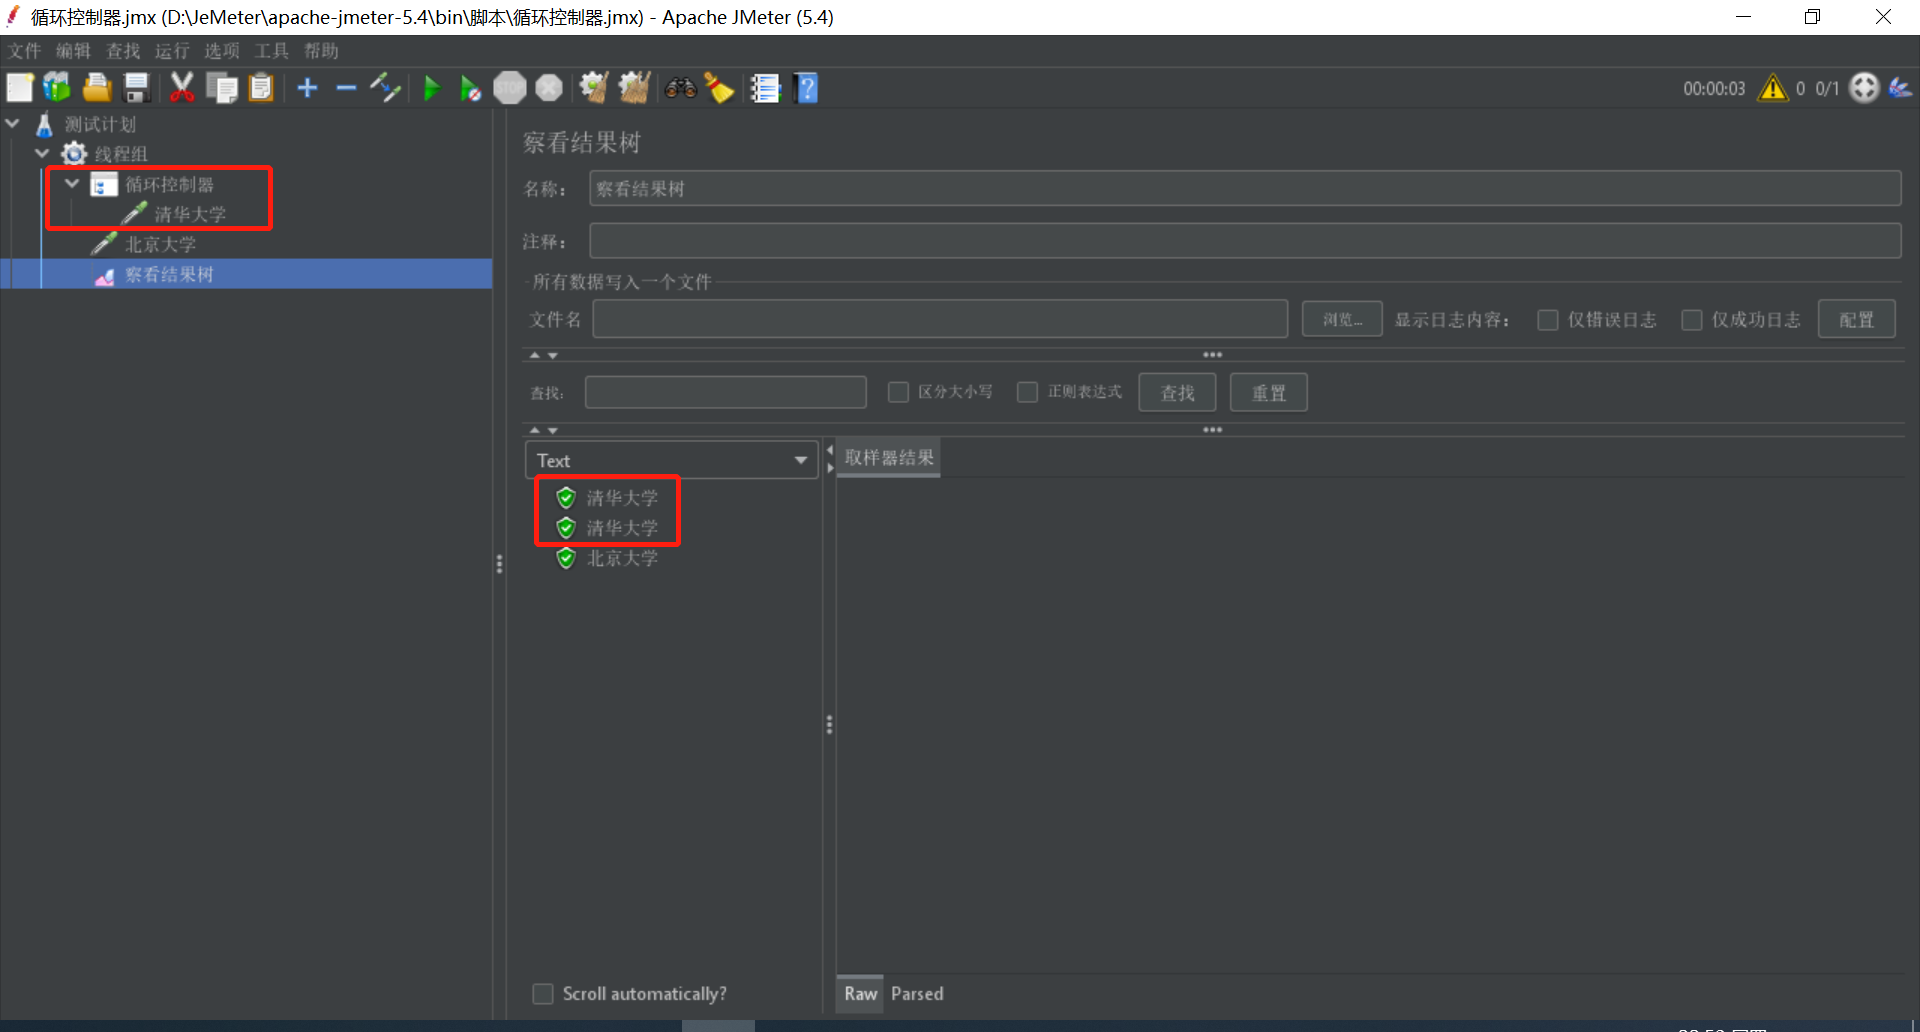This screenshot has width=1920, height=1032.
Task: Click the Paste clipboard icon
Action: coord(261,88)
